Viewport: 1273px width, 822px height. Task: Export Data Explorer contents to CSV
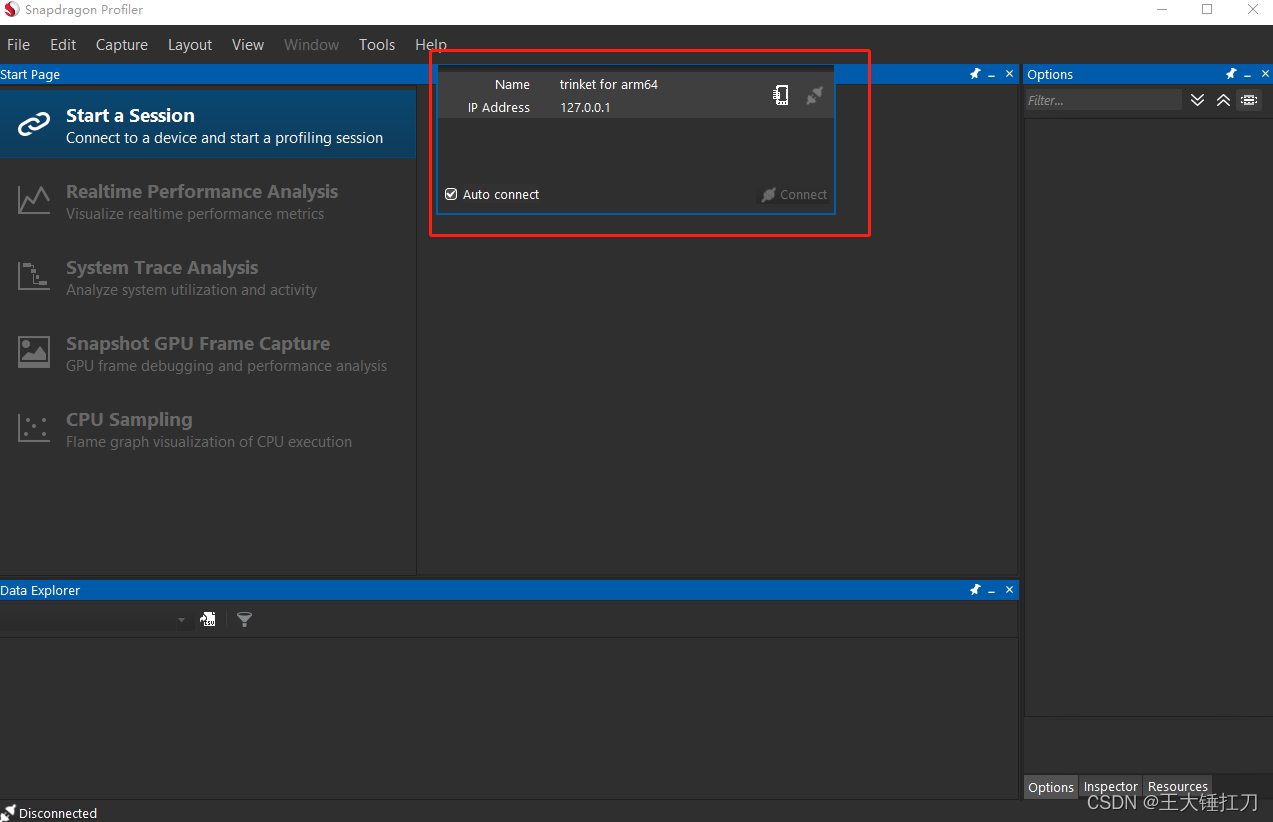207,620
